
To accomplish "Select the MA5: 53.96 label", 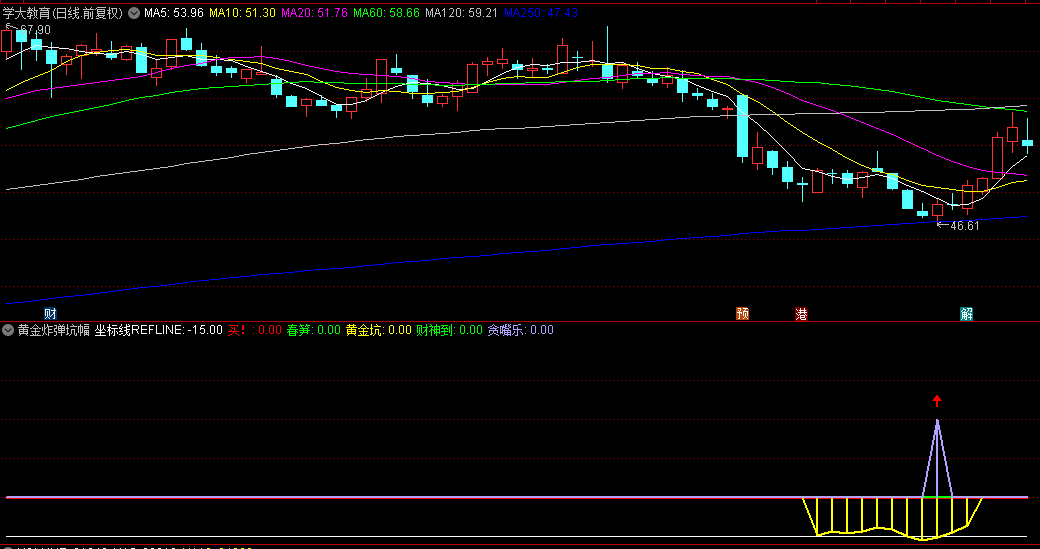I will tap(173, 13).
